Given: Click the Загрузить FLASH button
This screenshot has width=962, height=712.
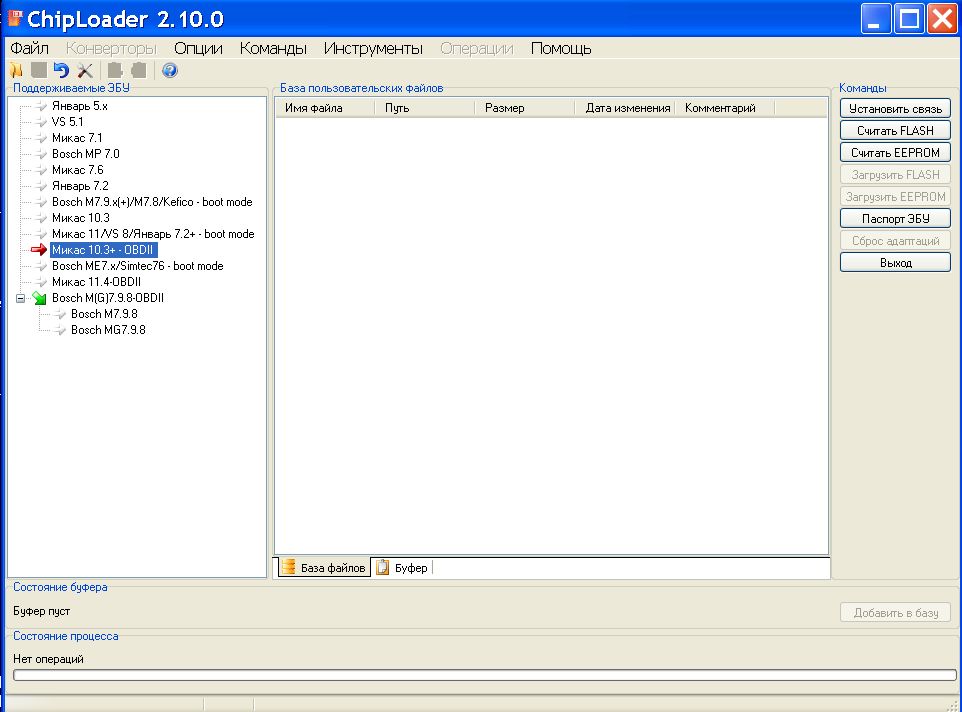Looking at the screenshot, I should point(895,175).
